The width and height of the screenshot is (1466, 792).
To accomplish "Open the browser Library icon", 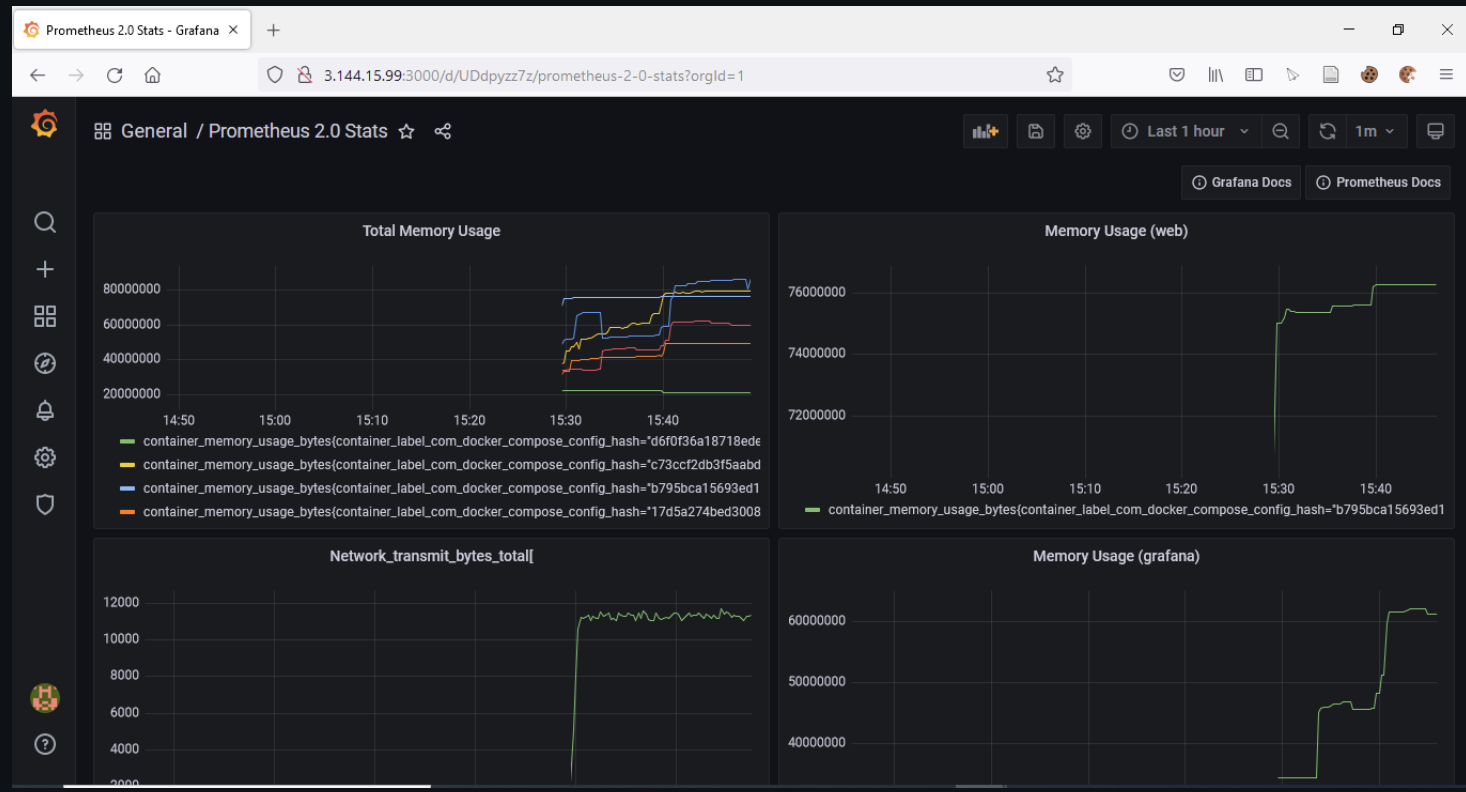I will point(1216,75).
